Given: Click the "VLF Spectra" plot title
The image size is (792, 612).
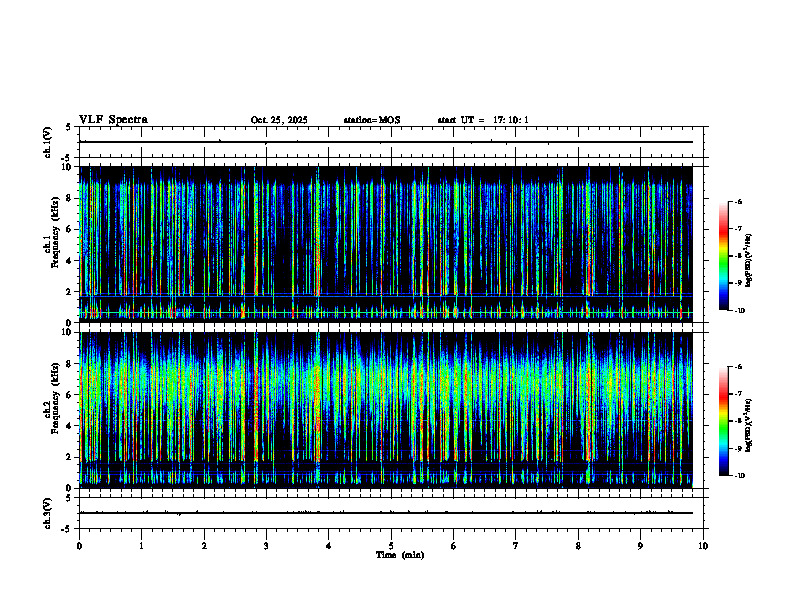Looking at the screenshot, I should click(113, 120).
